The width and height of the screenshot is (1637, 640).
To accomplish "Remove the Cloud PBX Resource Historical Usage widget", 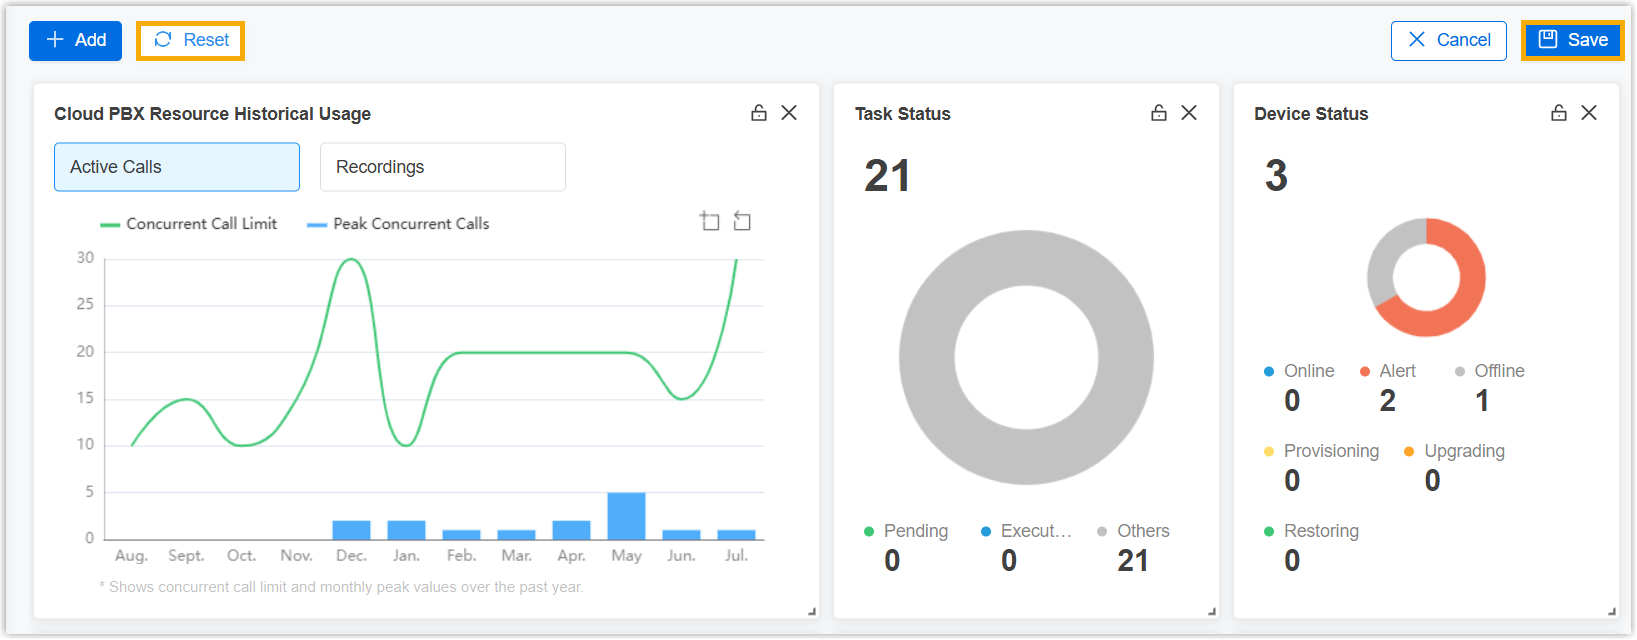I will tap(789, 113).
